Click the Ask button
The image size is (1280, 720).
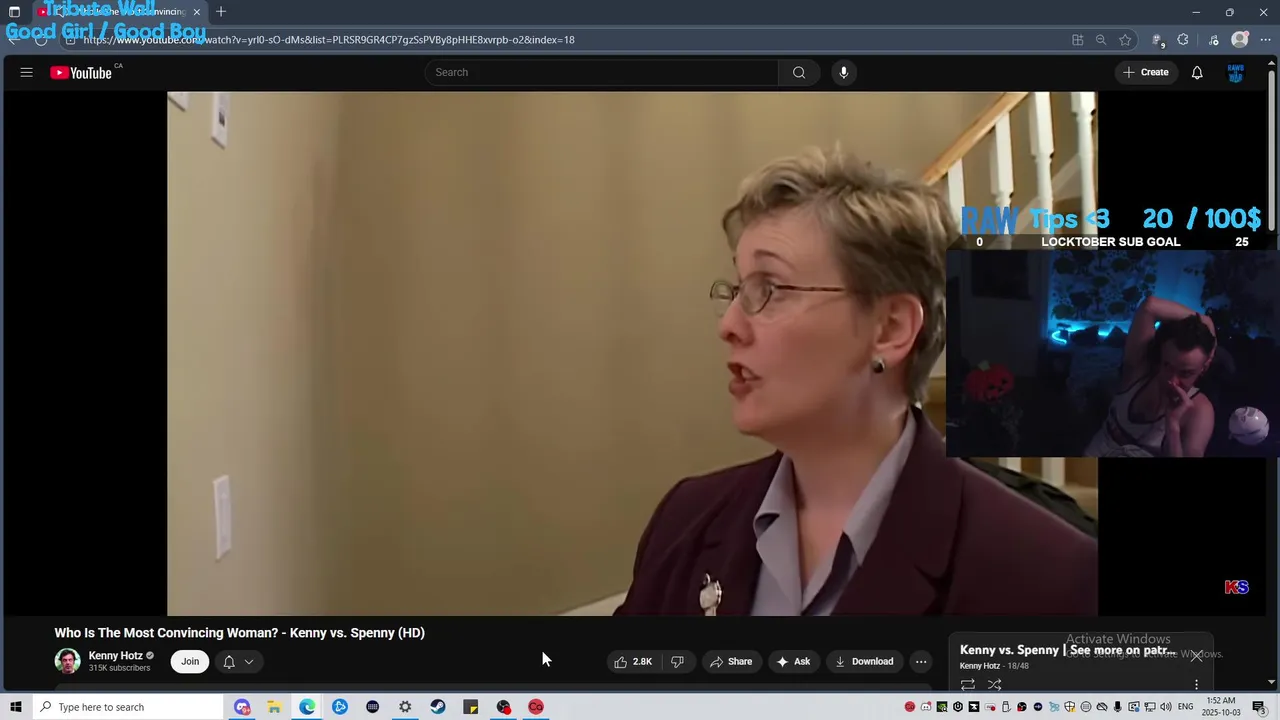793,661
